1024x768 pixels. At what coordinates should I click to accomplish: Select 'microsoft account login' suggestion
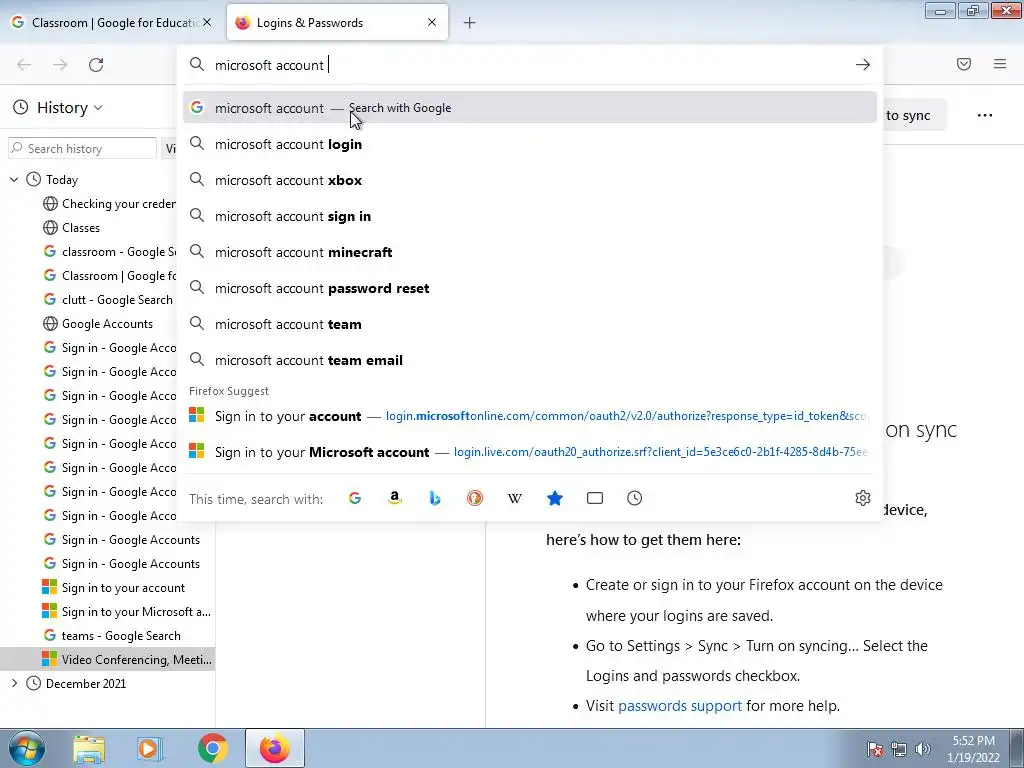pos(530,144)
